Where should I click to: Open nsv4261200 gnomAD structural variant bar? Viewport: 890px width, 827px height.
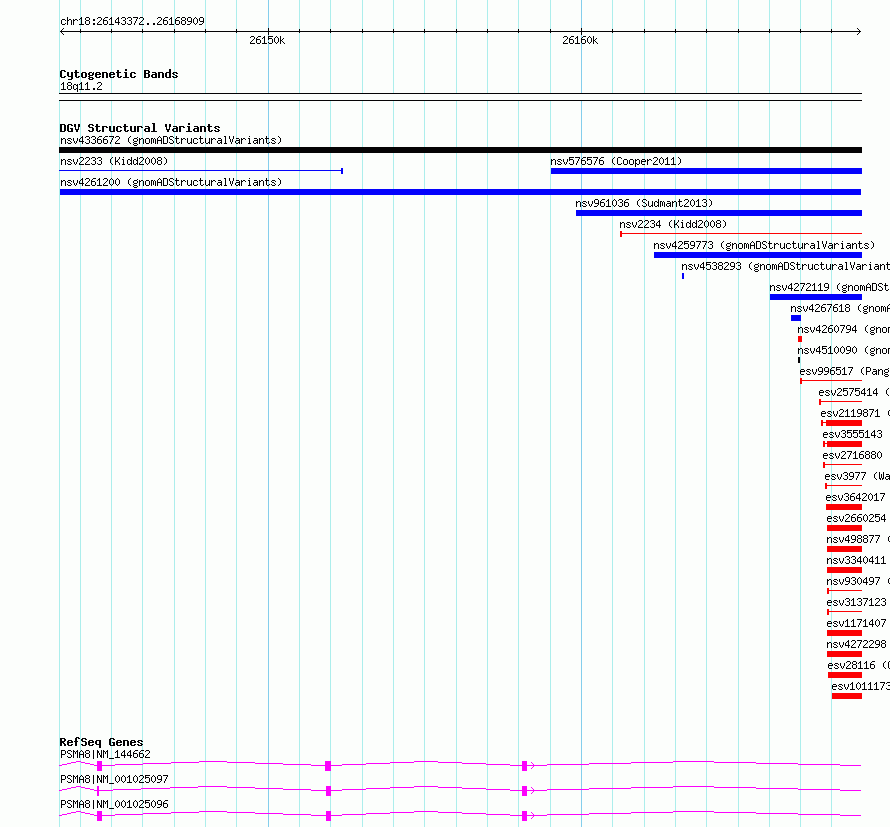460,192
